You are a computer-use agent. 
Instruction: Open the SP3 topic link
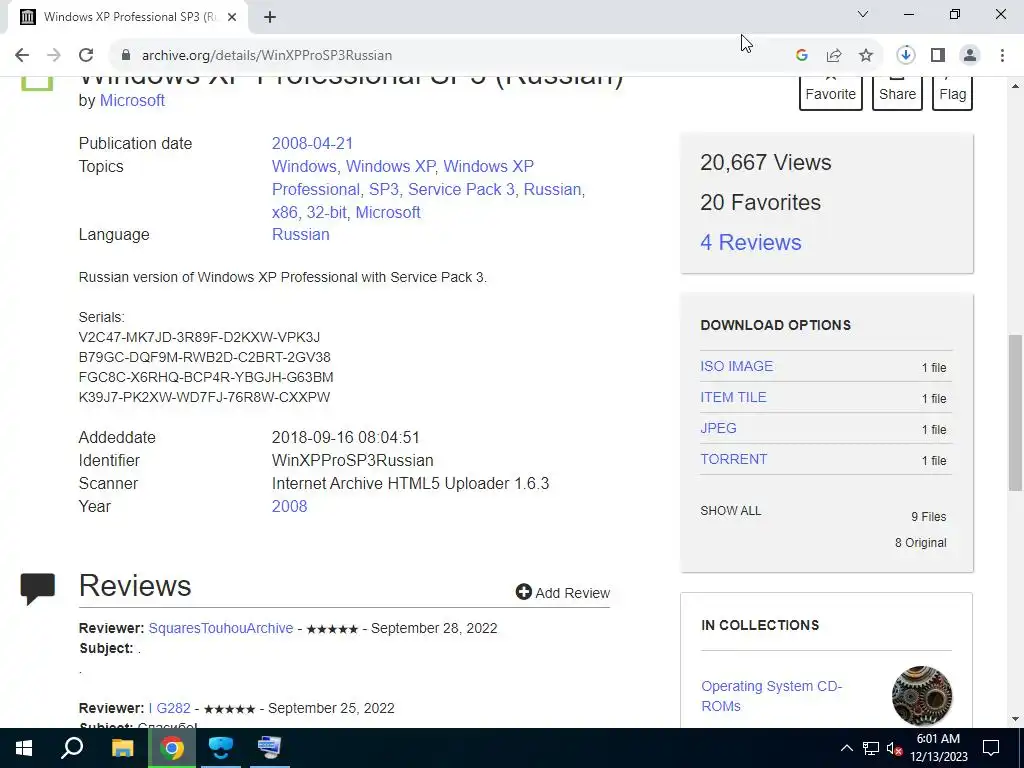pos(383,189)
